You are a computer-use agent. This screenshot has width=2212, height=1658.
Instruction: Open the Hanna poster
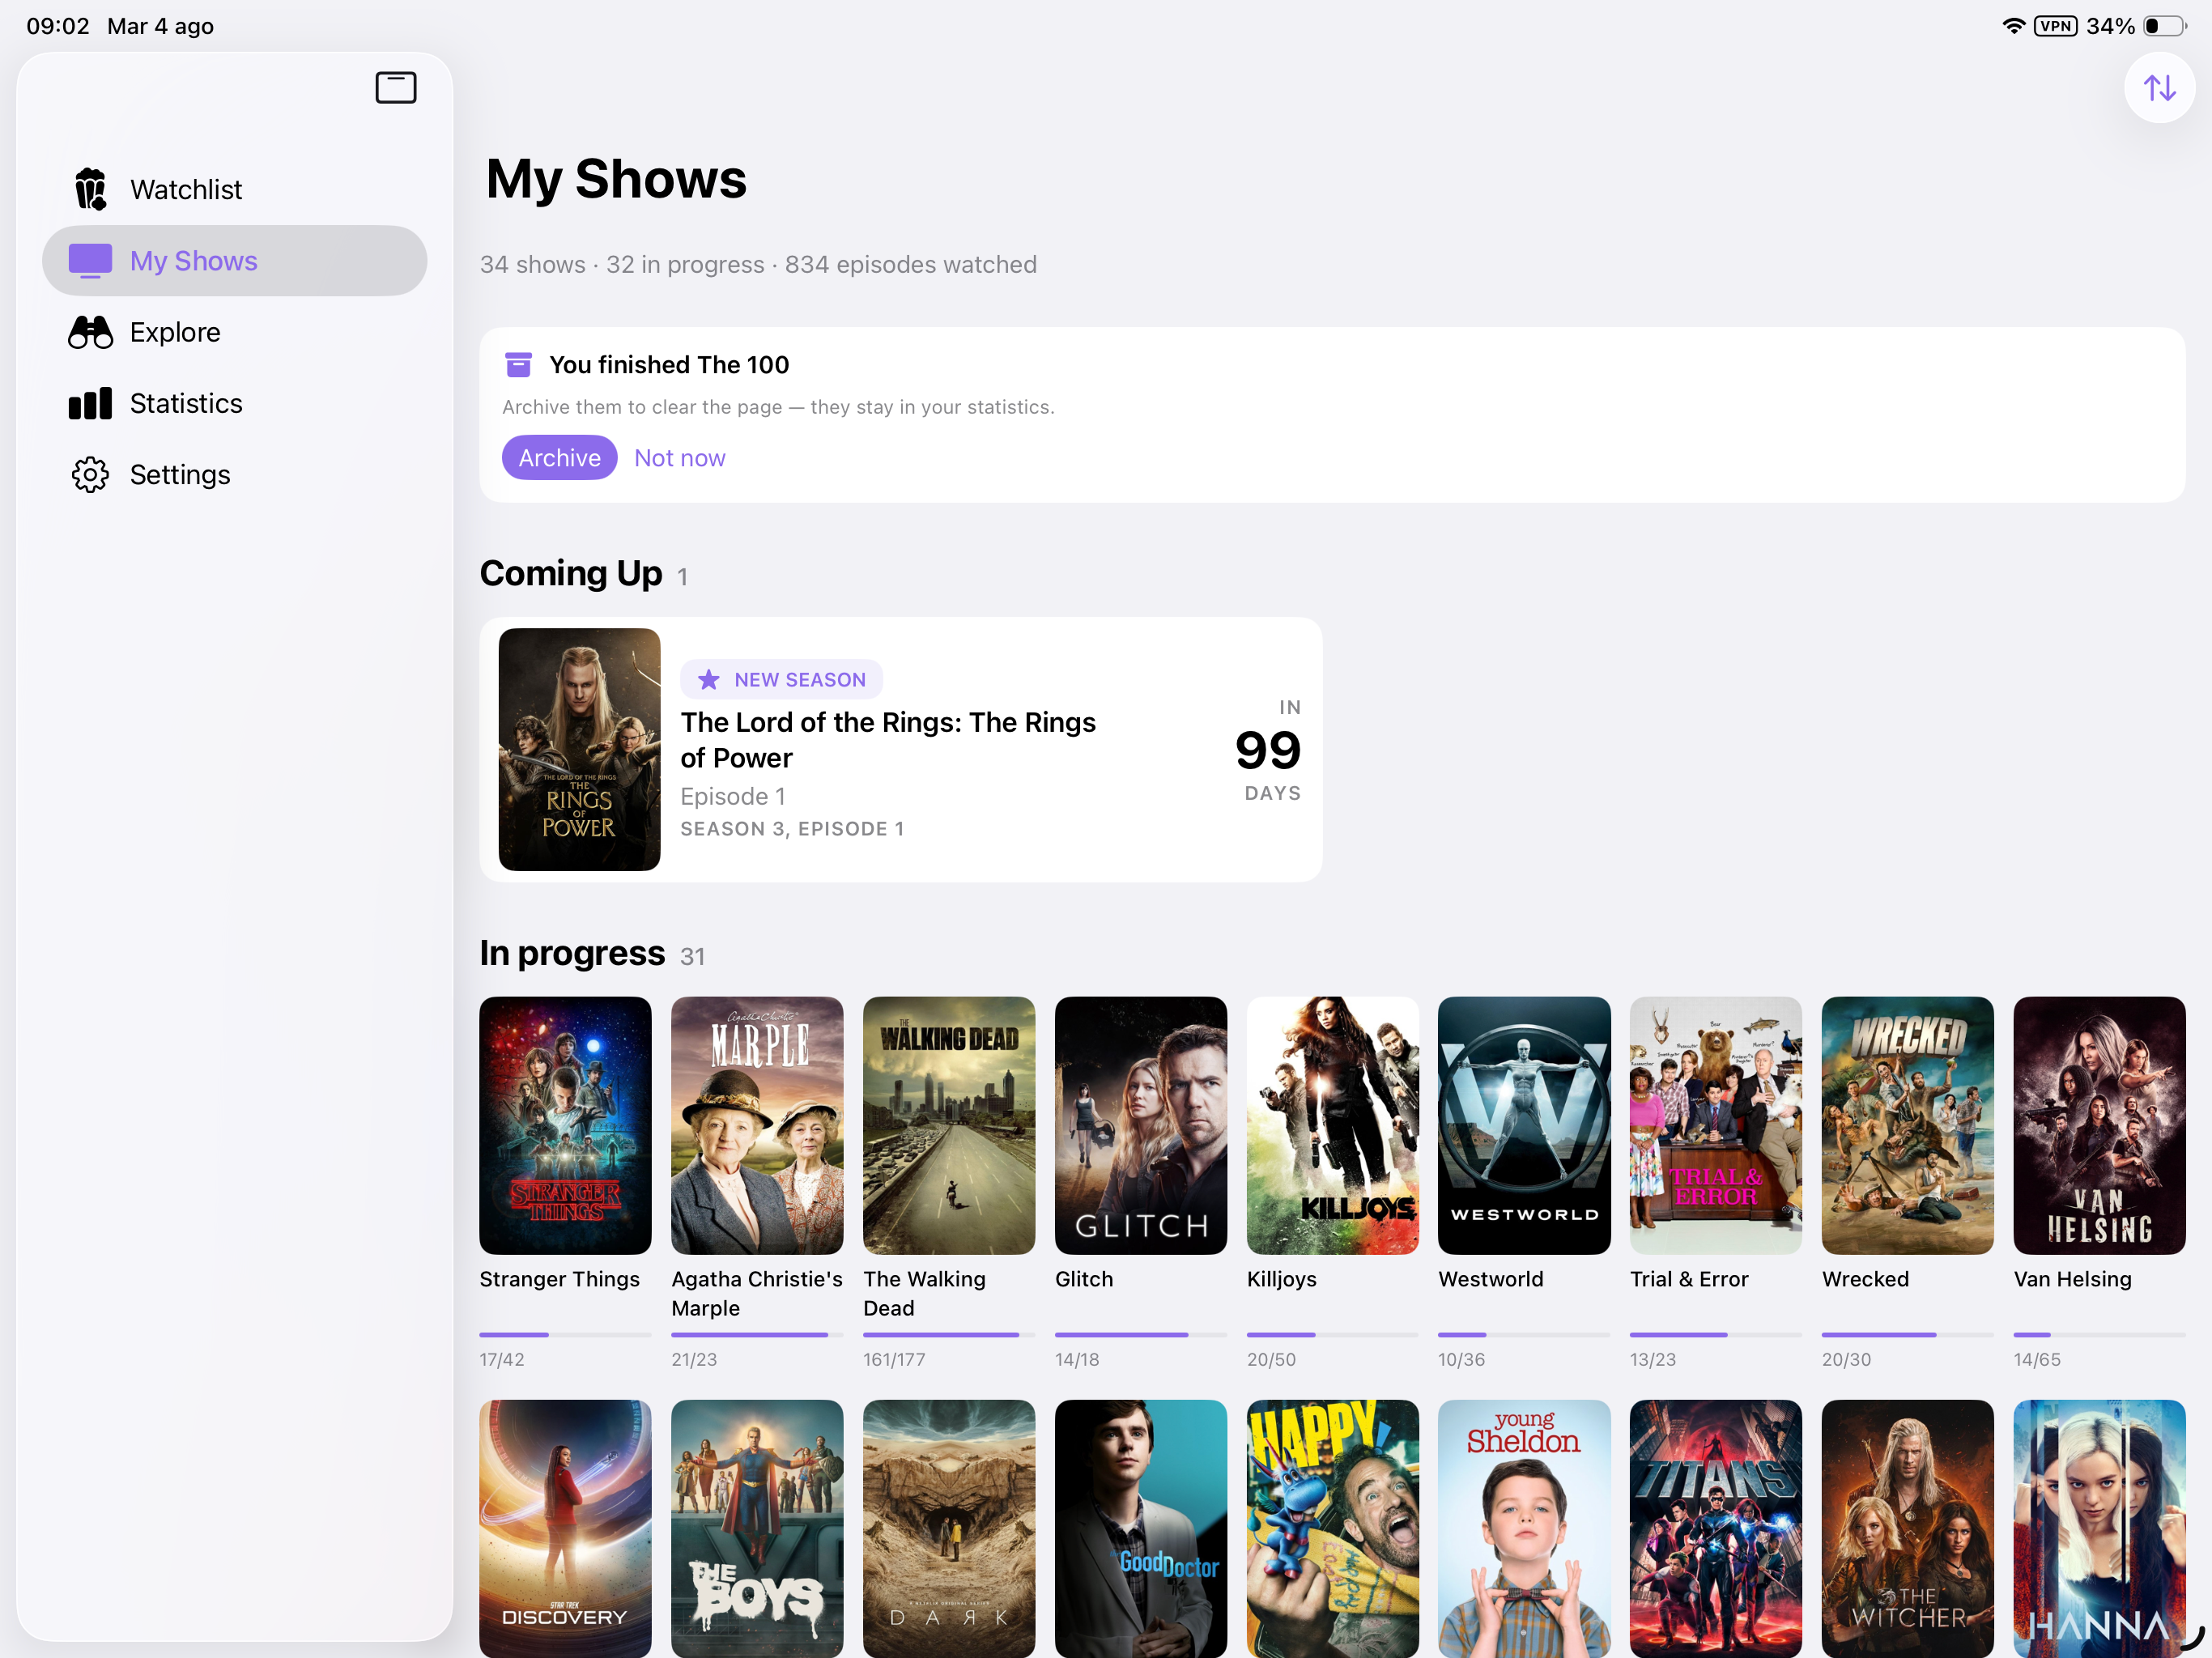2100,1529
